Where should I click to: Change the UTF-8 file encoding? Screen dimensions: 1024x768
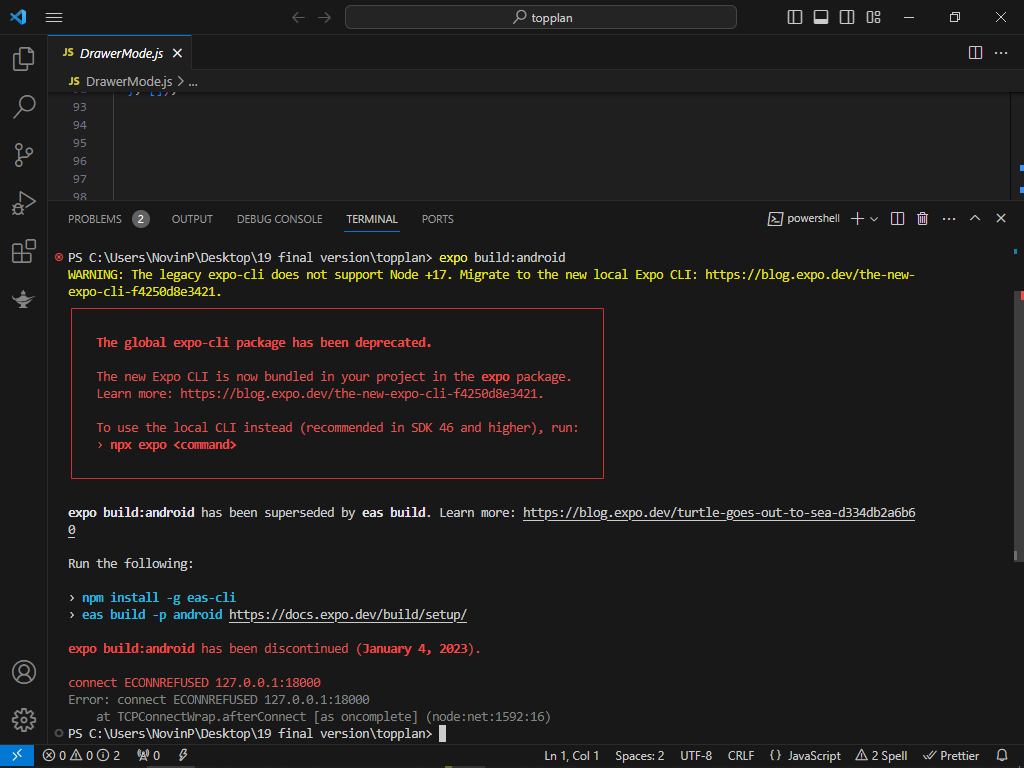pos(696,756)
